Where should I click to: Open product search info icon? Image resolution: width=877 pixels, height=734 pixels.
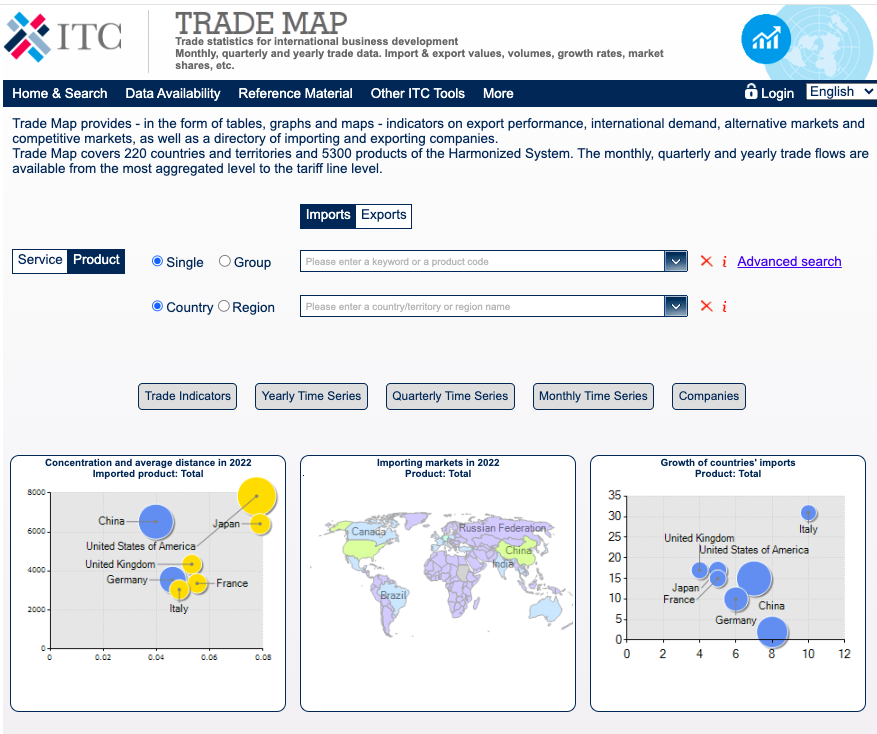(x=724, y=261)
